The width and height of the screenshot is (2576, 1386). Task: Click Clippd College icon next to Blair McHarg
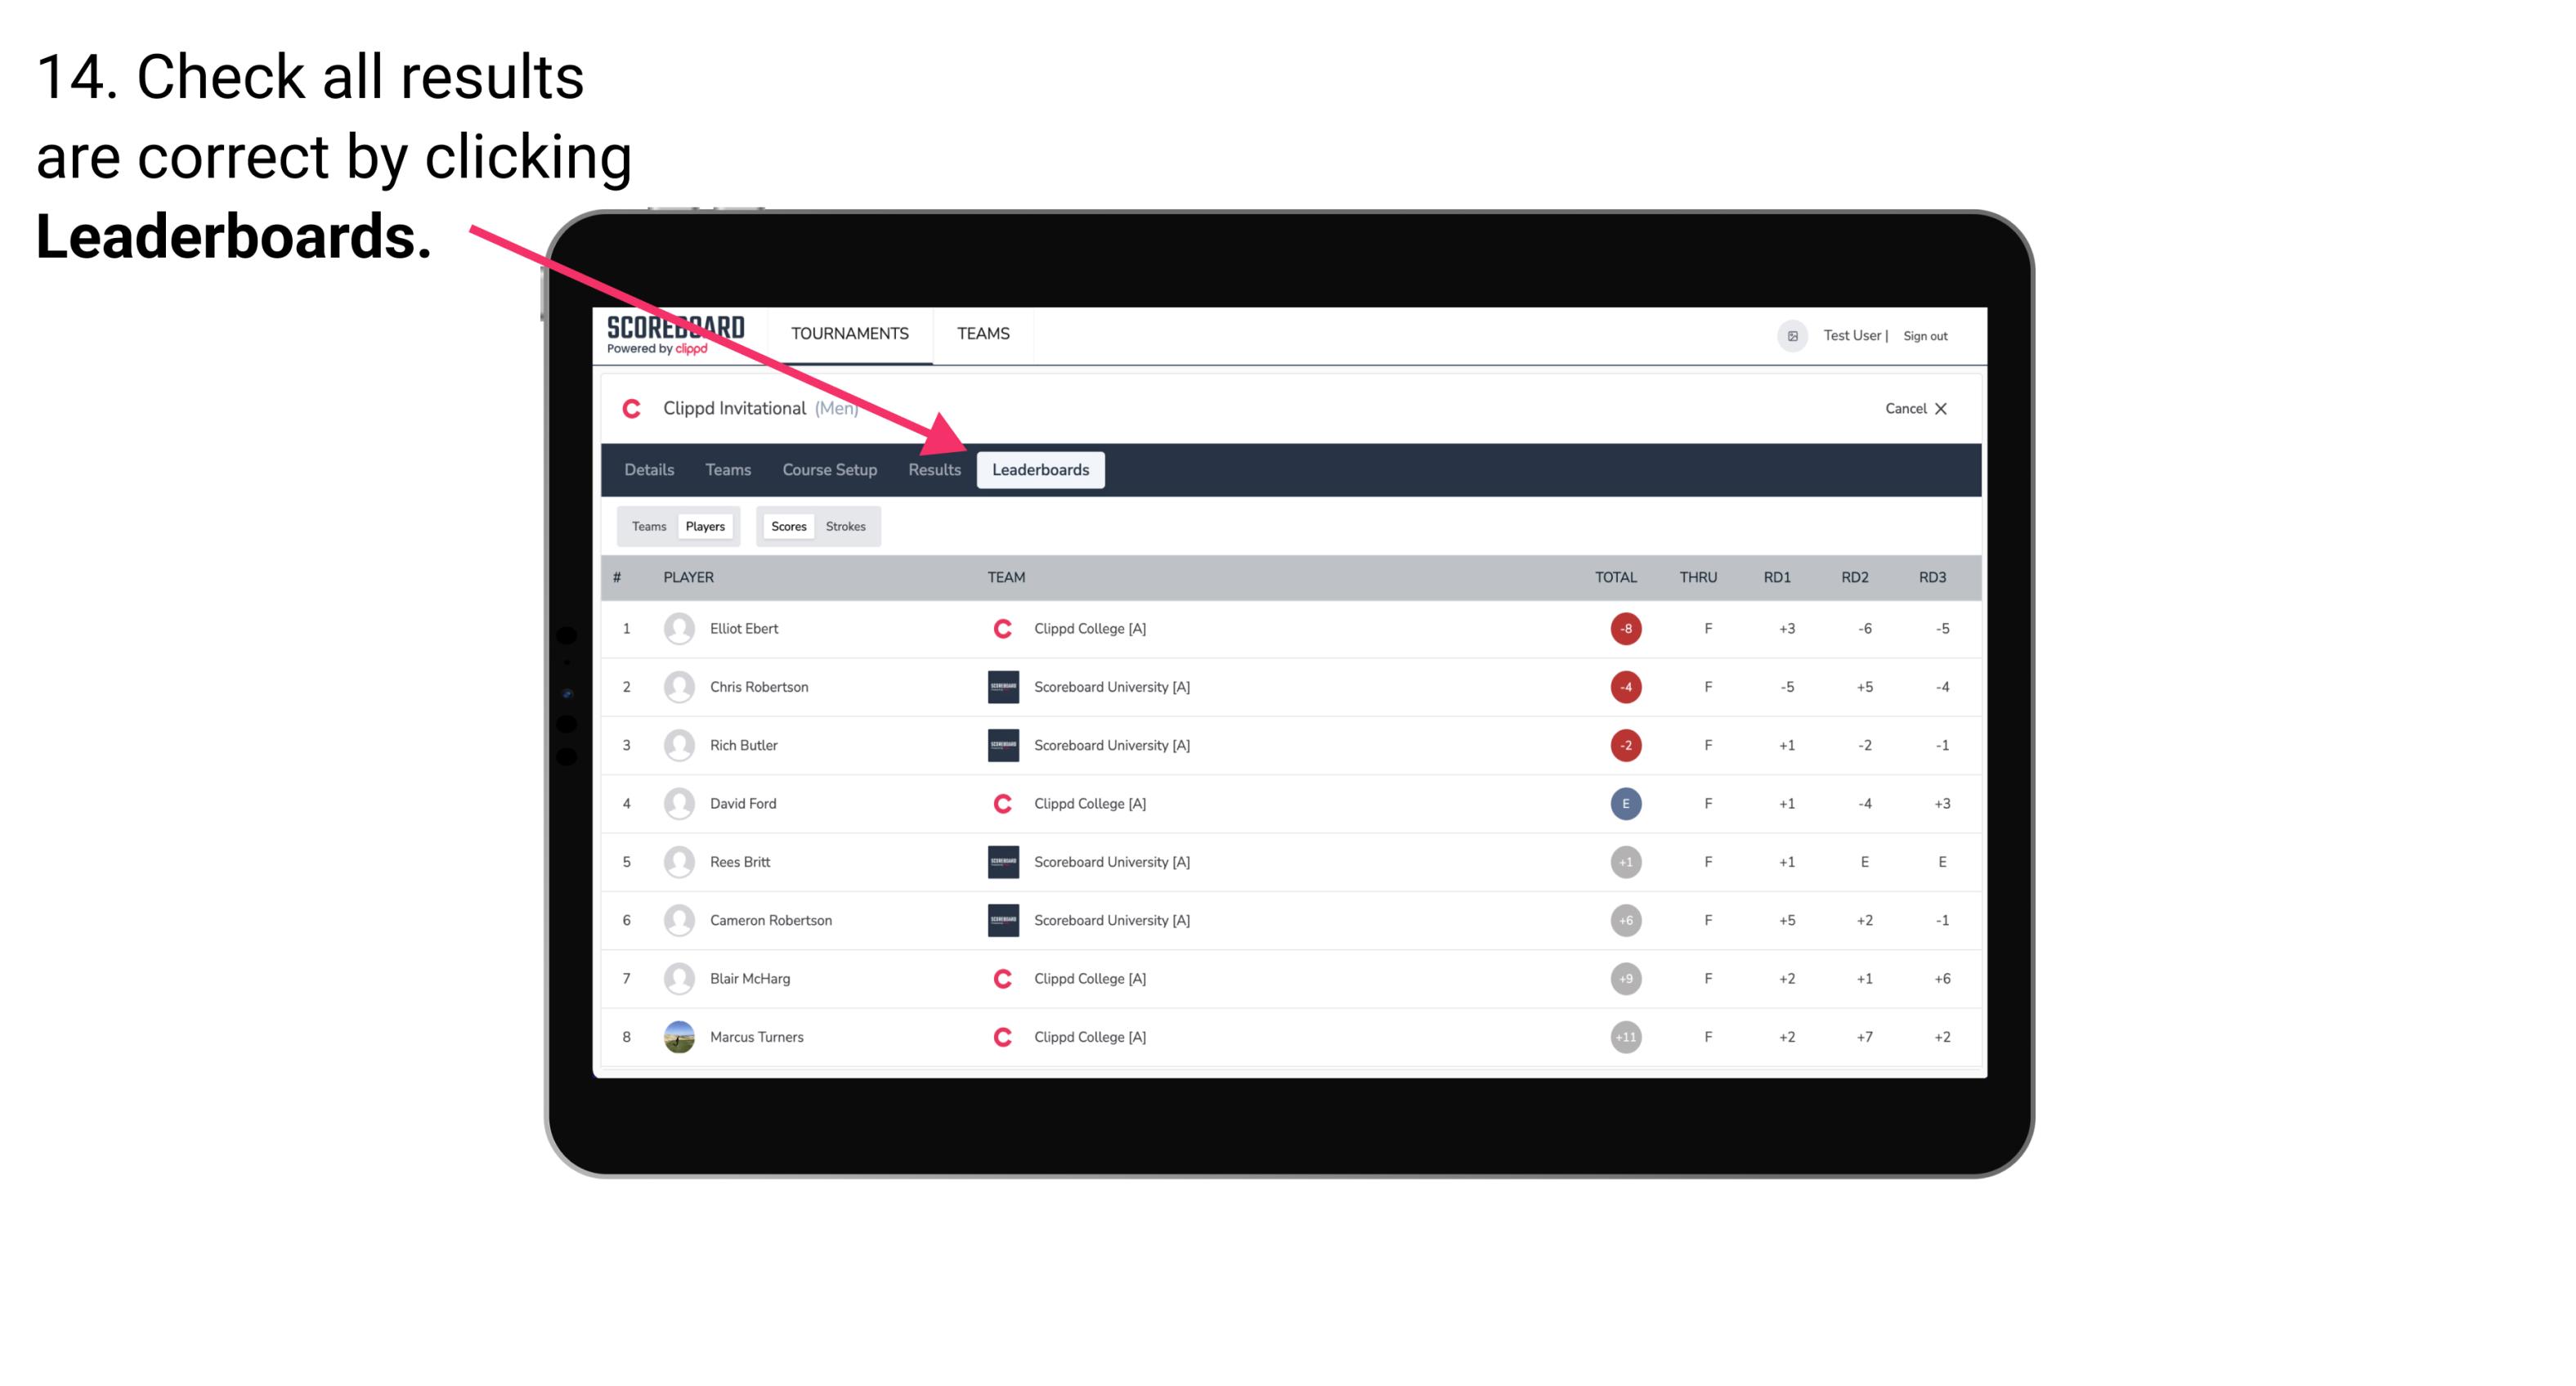click(x=1001, y=978)
